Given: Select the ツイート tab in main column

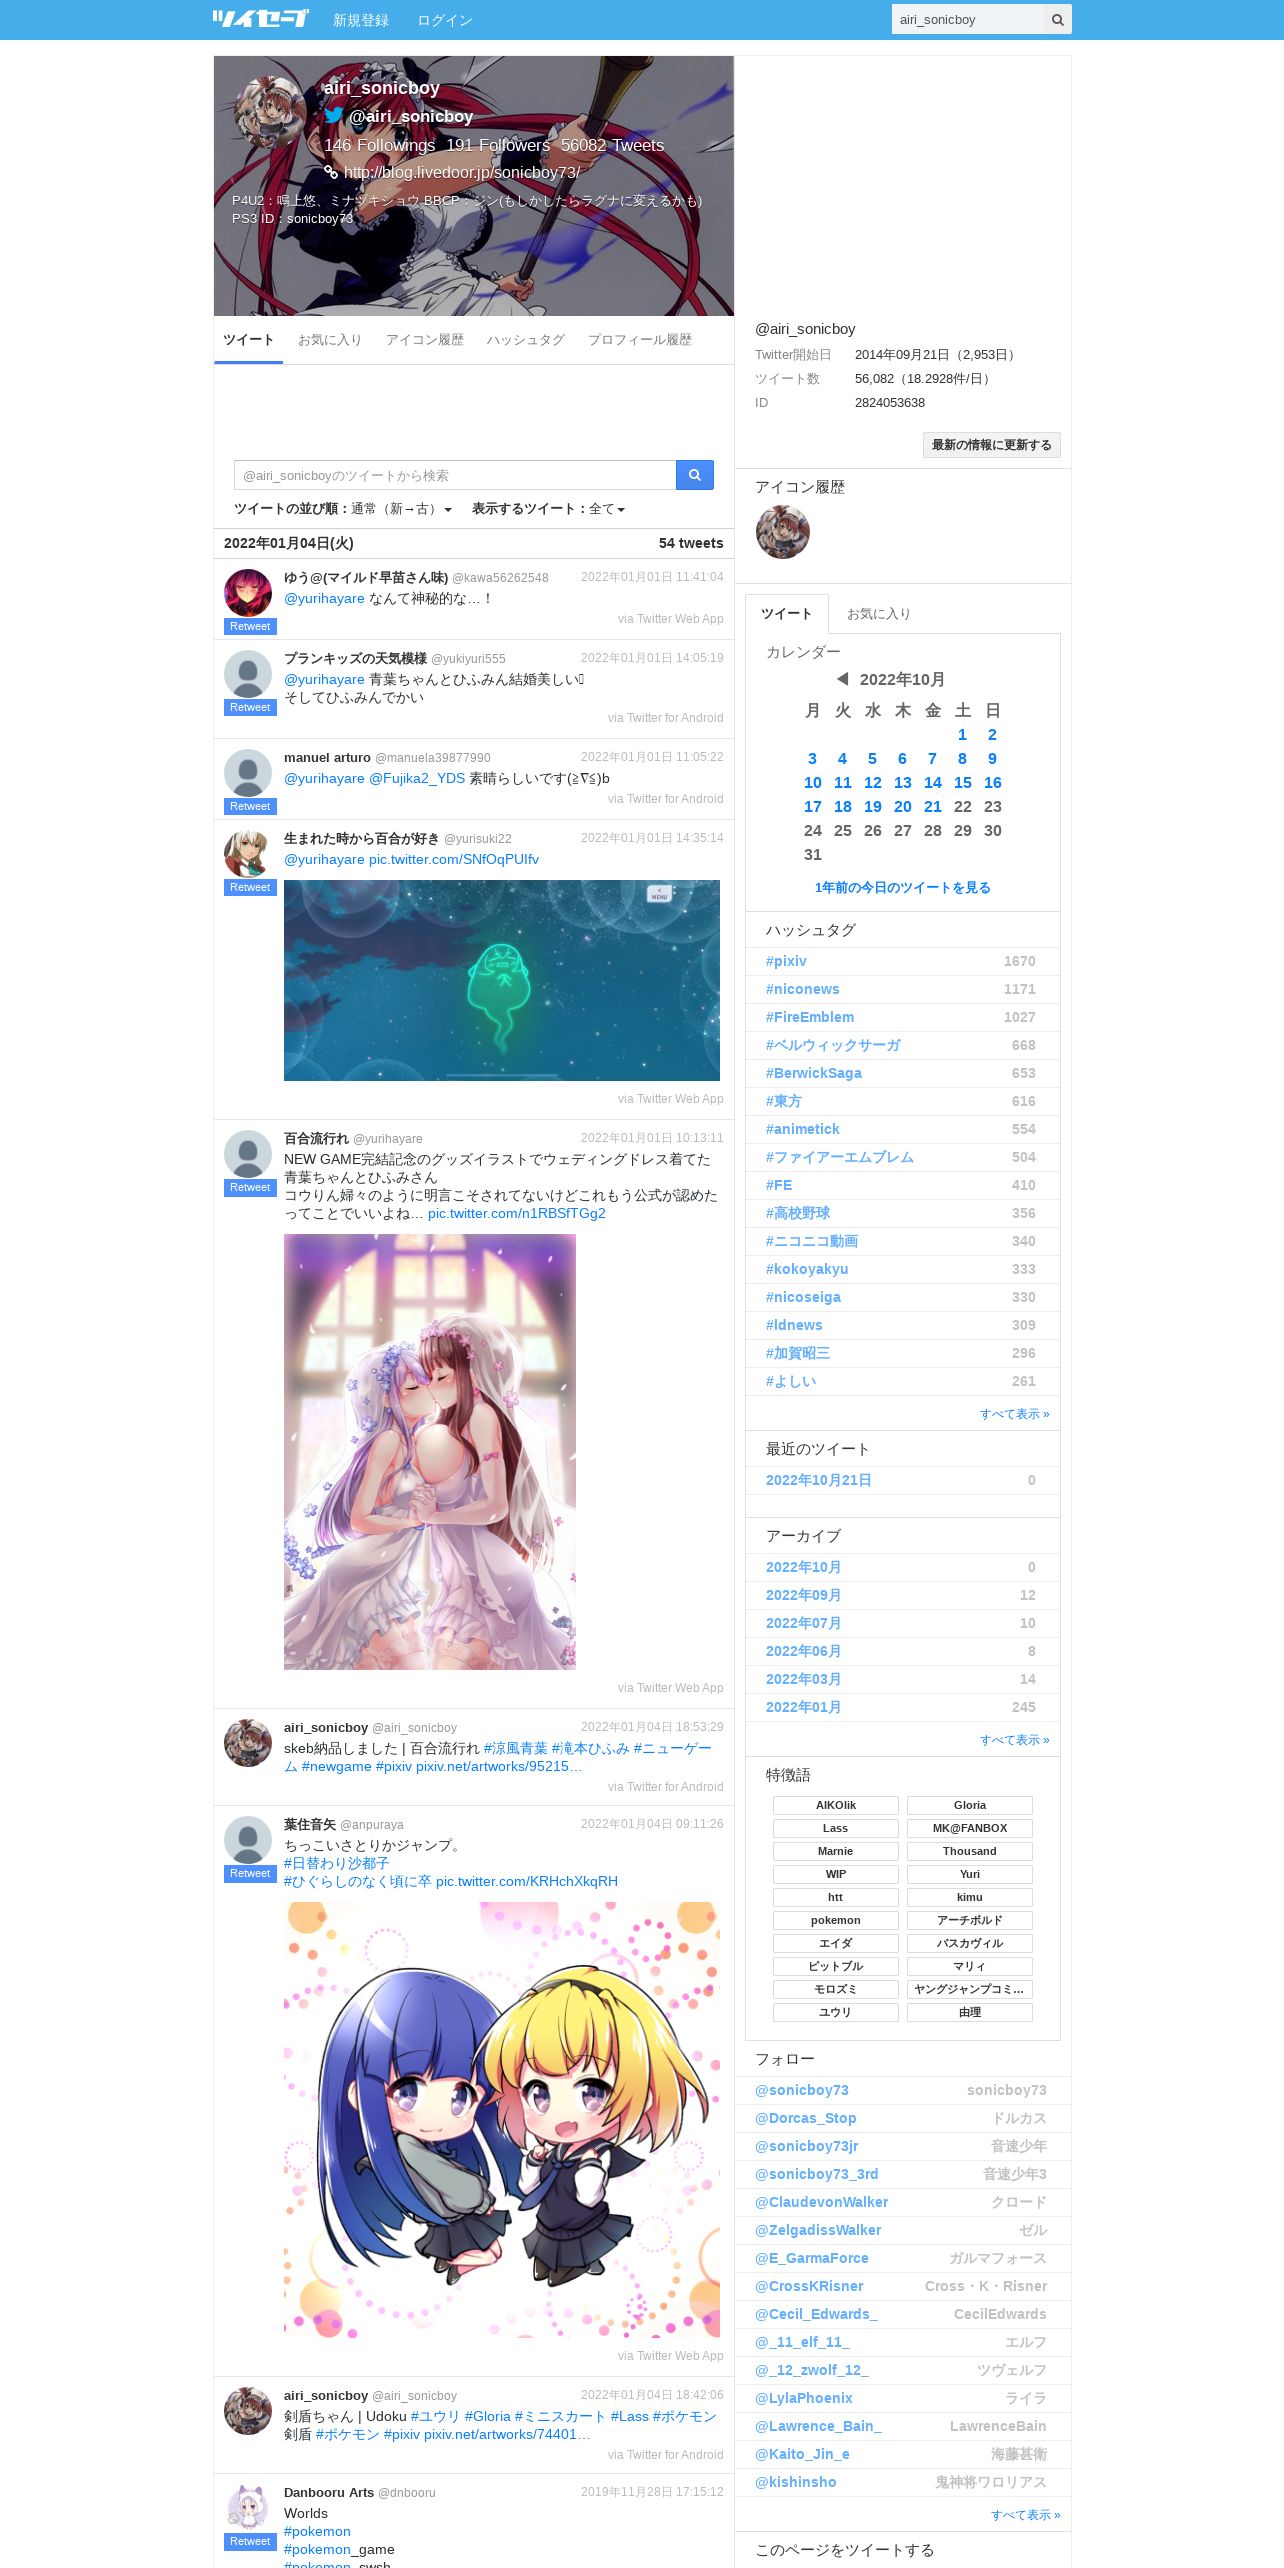Looking at the screenshot, I should coord(248,340).
